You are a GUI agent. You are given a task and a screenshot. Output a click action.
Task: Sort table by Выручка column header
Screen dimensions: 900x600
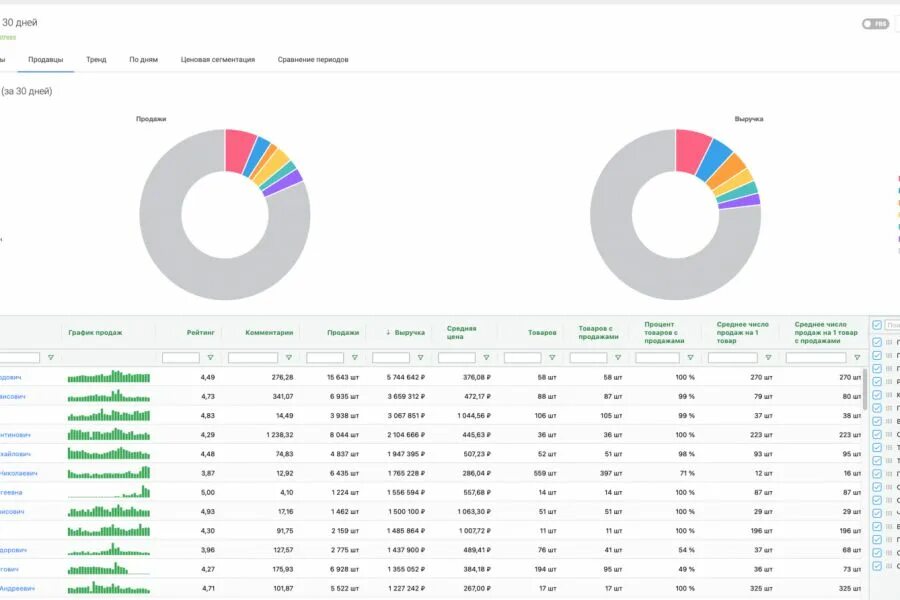point(410,332)
